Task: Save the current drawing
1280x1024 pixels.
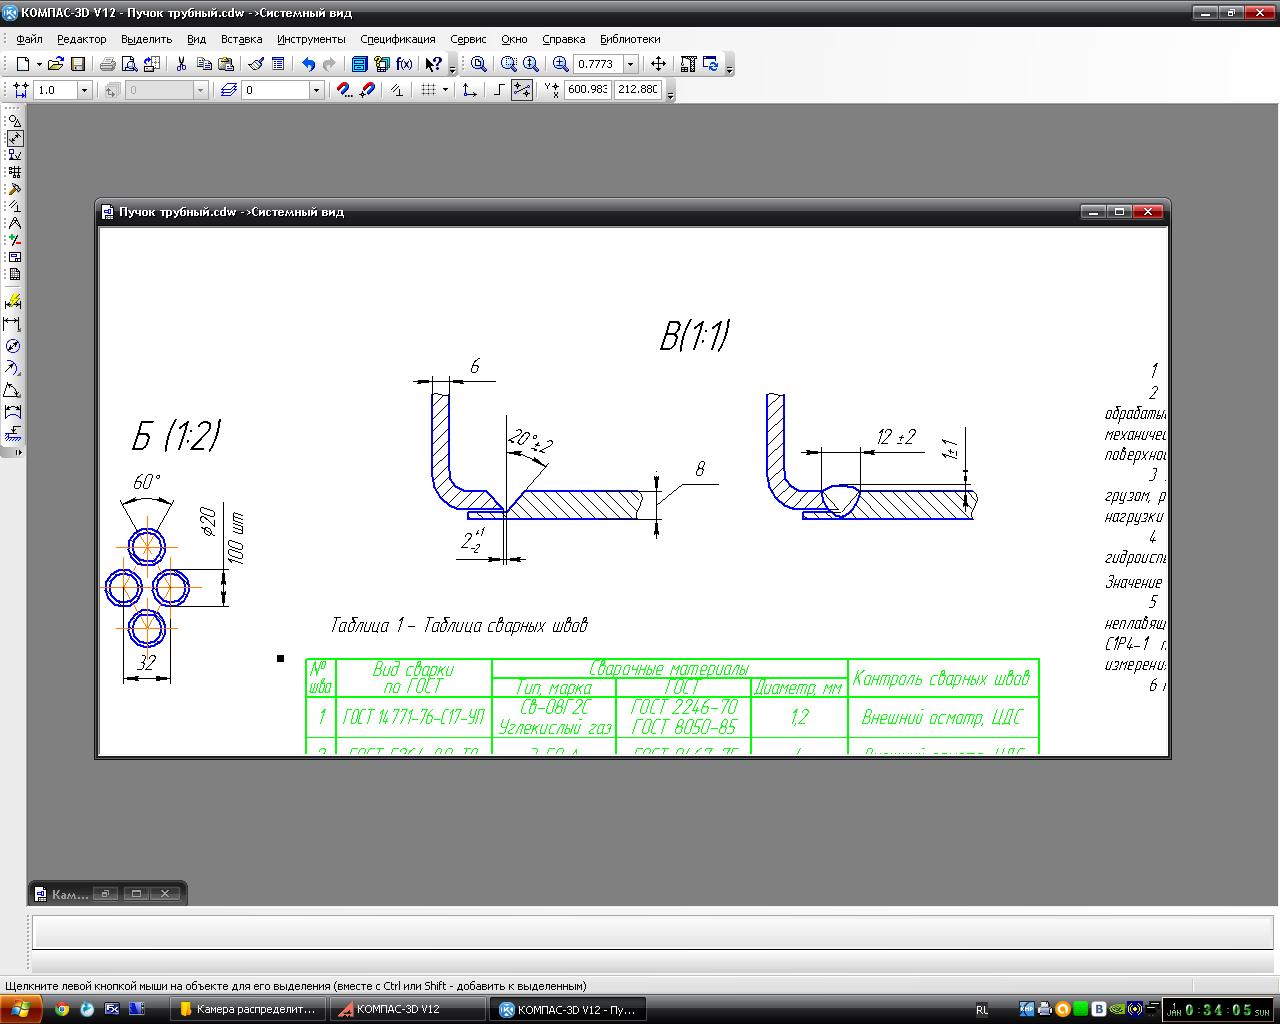Action: click(78, 64)
